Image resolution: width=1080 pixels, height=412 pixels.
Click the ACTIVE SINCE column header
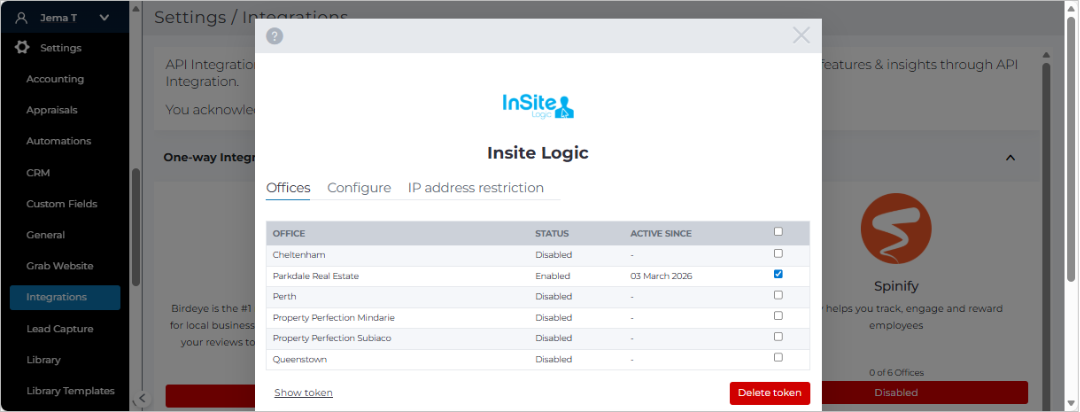661,234
